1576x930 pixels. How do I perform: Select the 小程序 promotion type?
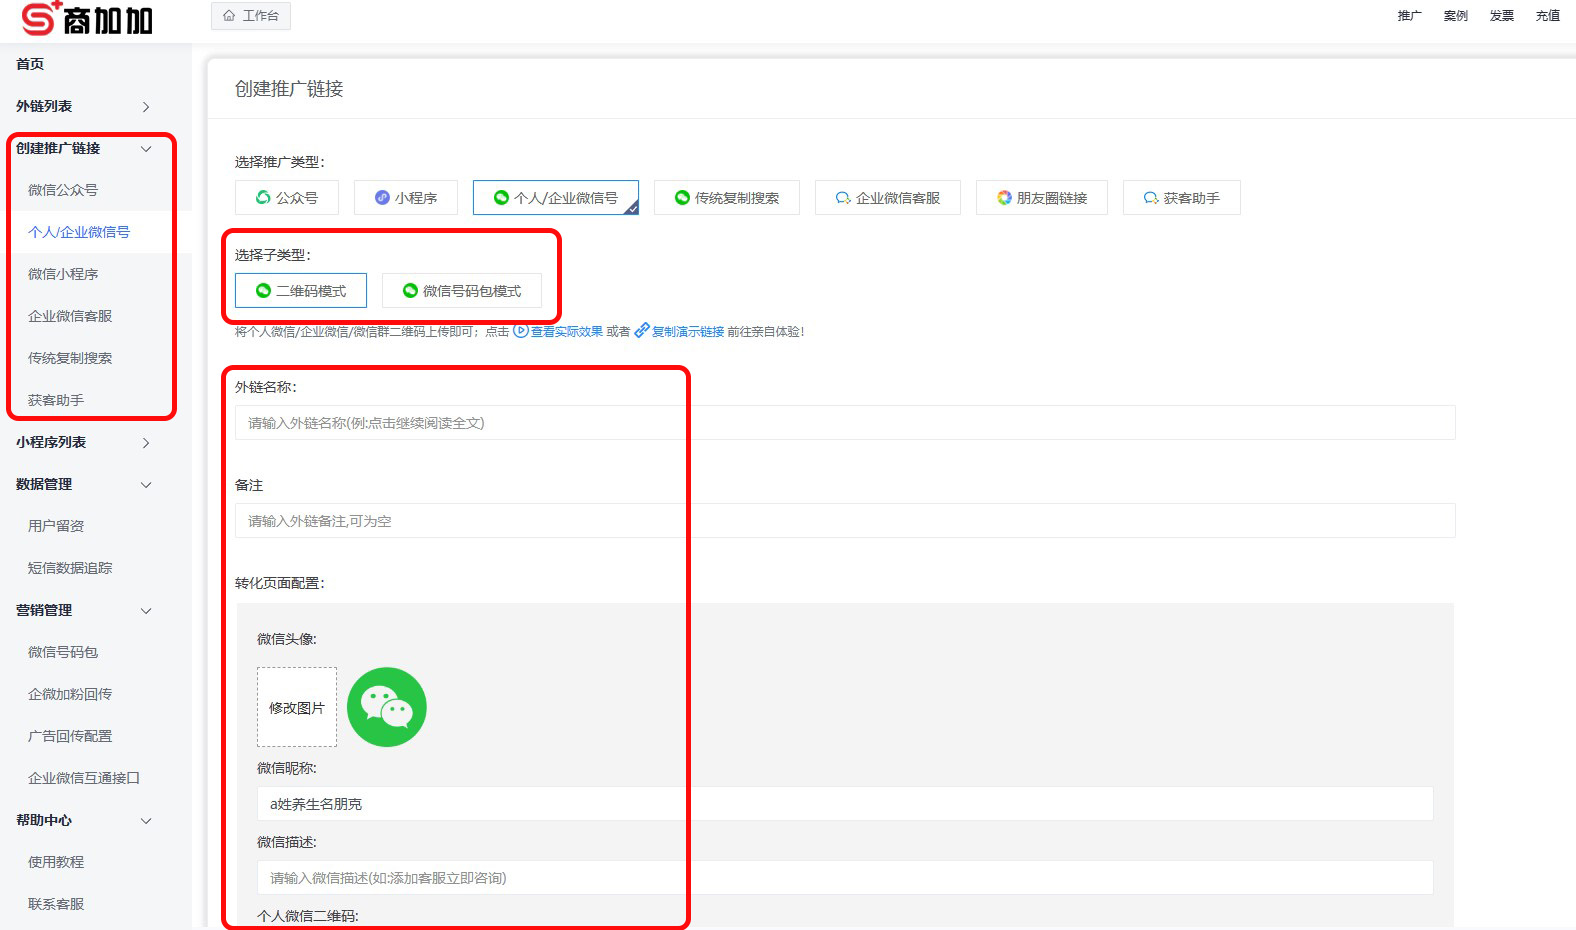click(x=406, y=198)
